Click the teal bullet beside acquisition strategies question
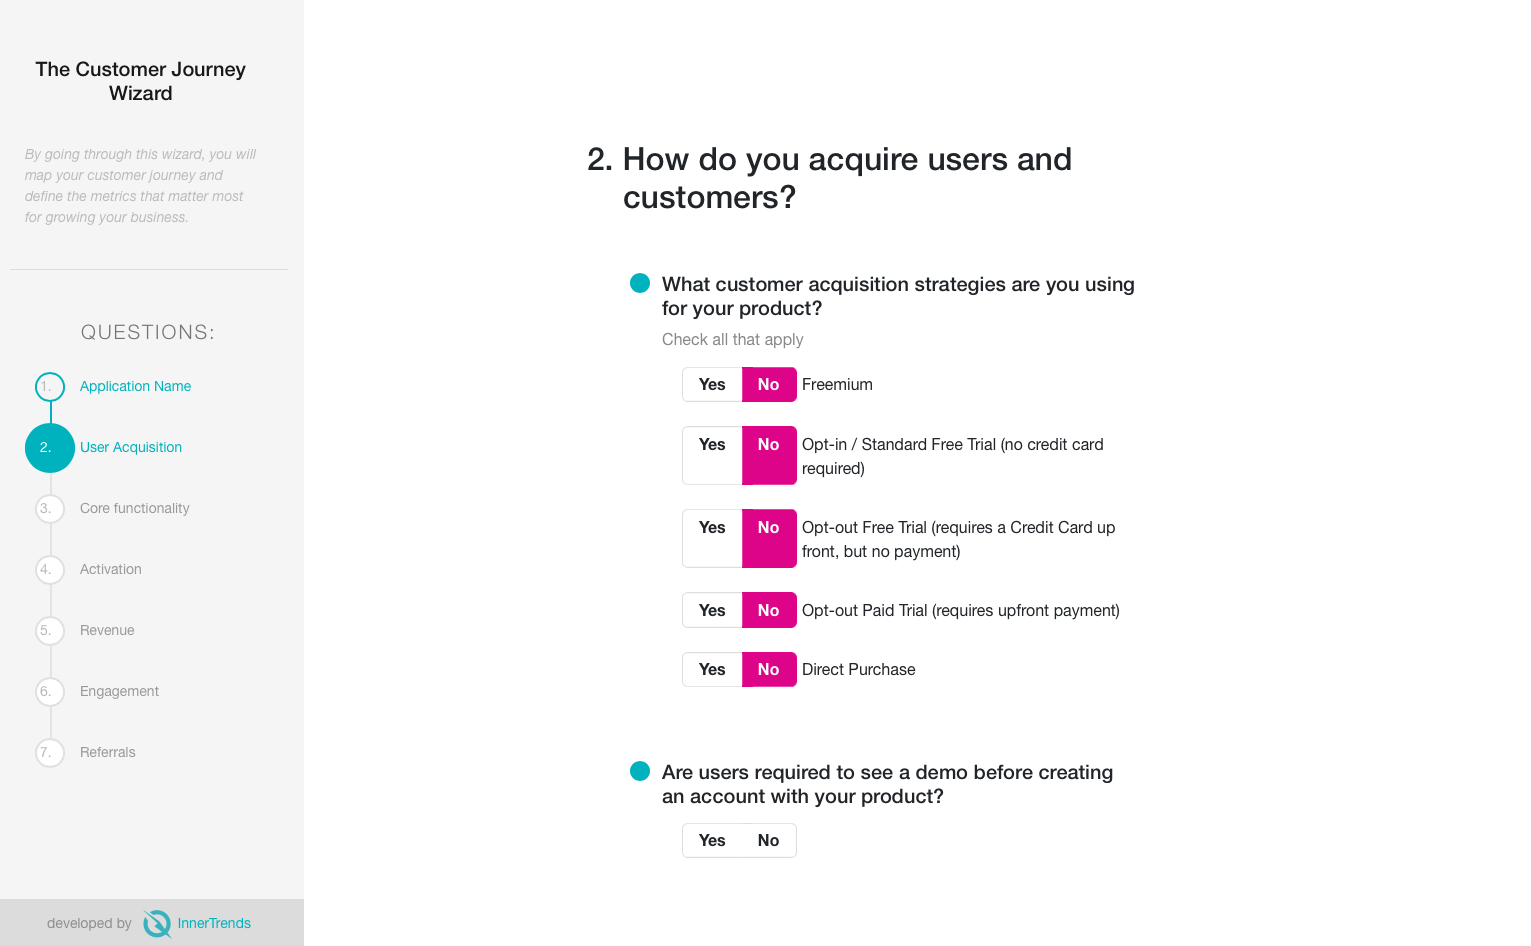The image size is (1531, 946). click(639, 283)
